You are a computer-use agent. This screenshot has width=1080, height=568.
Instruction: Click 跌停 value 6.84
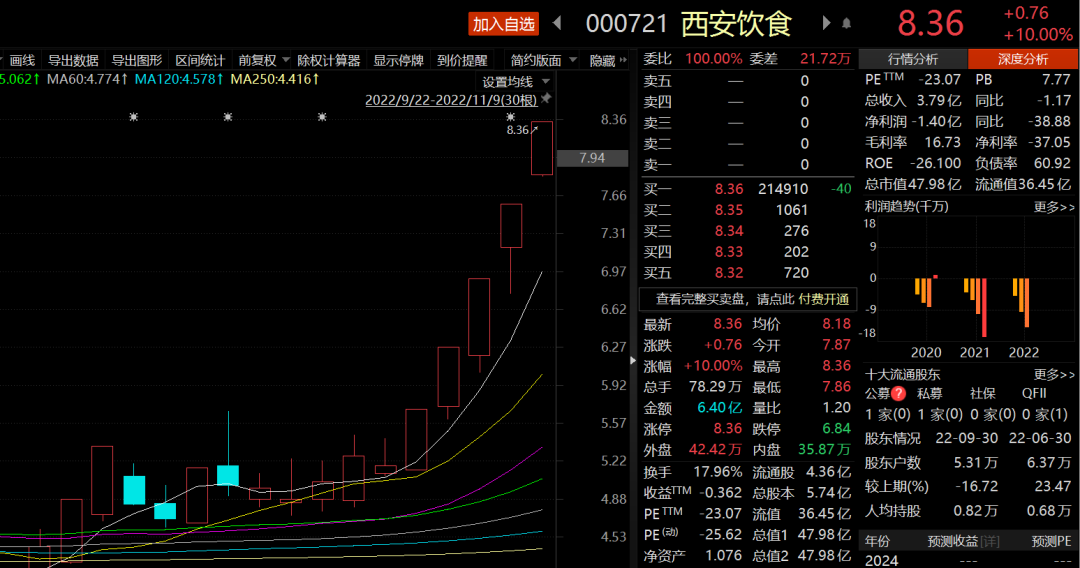tap(836, 429)
